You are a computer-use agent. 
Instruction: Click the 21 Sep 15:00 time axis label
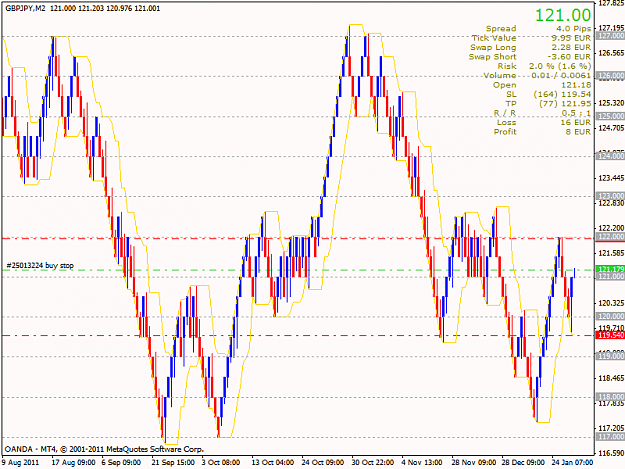pos(173,462)
